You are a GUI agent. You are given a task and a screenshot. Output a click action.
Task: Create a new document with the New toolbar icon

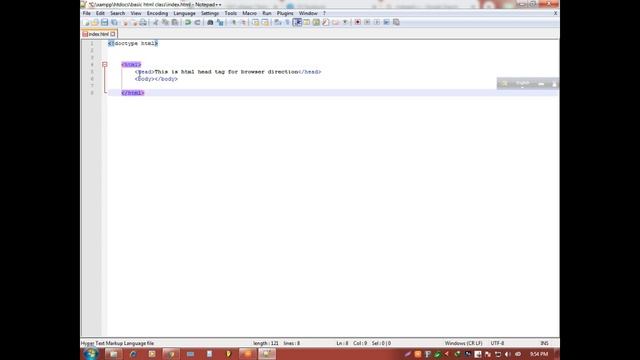[87, 22]
